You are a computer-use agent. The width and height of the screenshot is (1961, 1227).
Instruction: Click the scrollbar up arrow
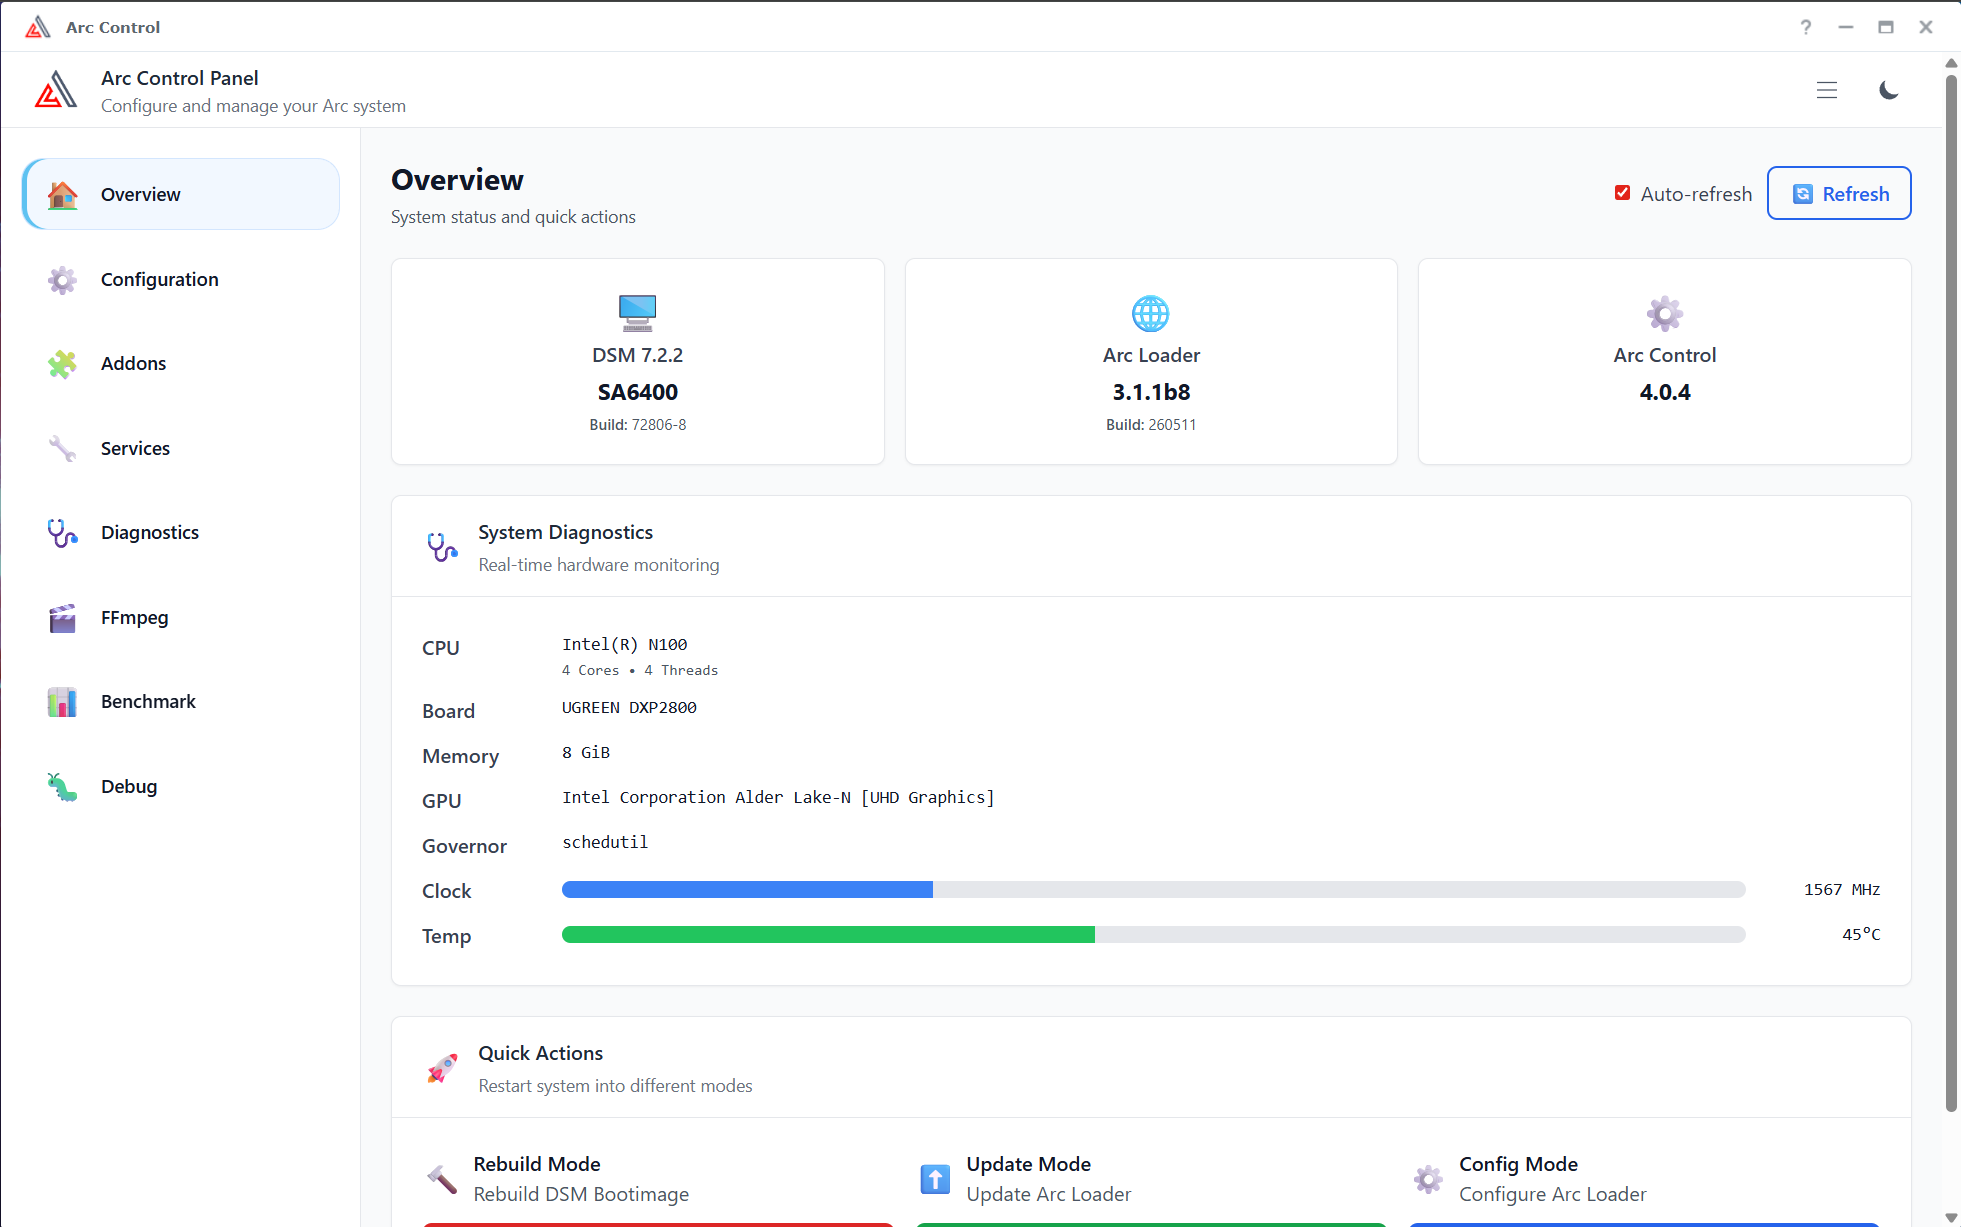(1951, 62)
